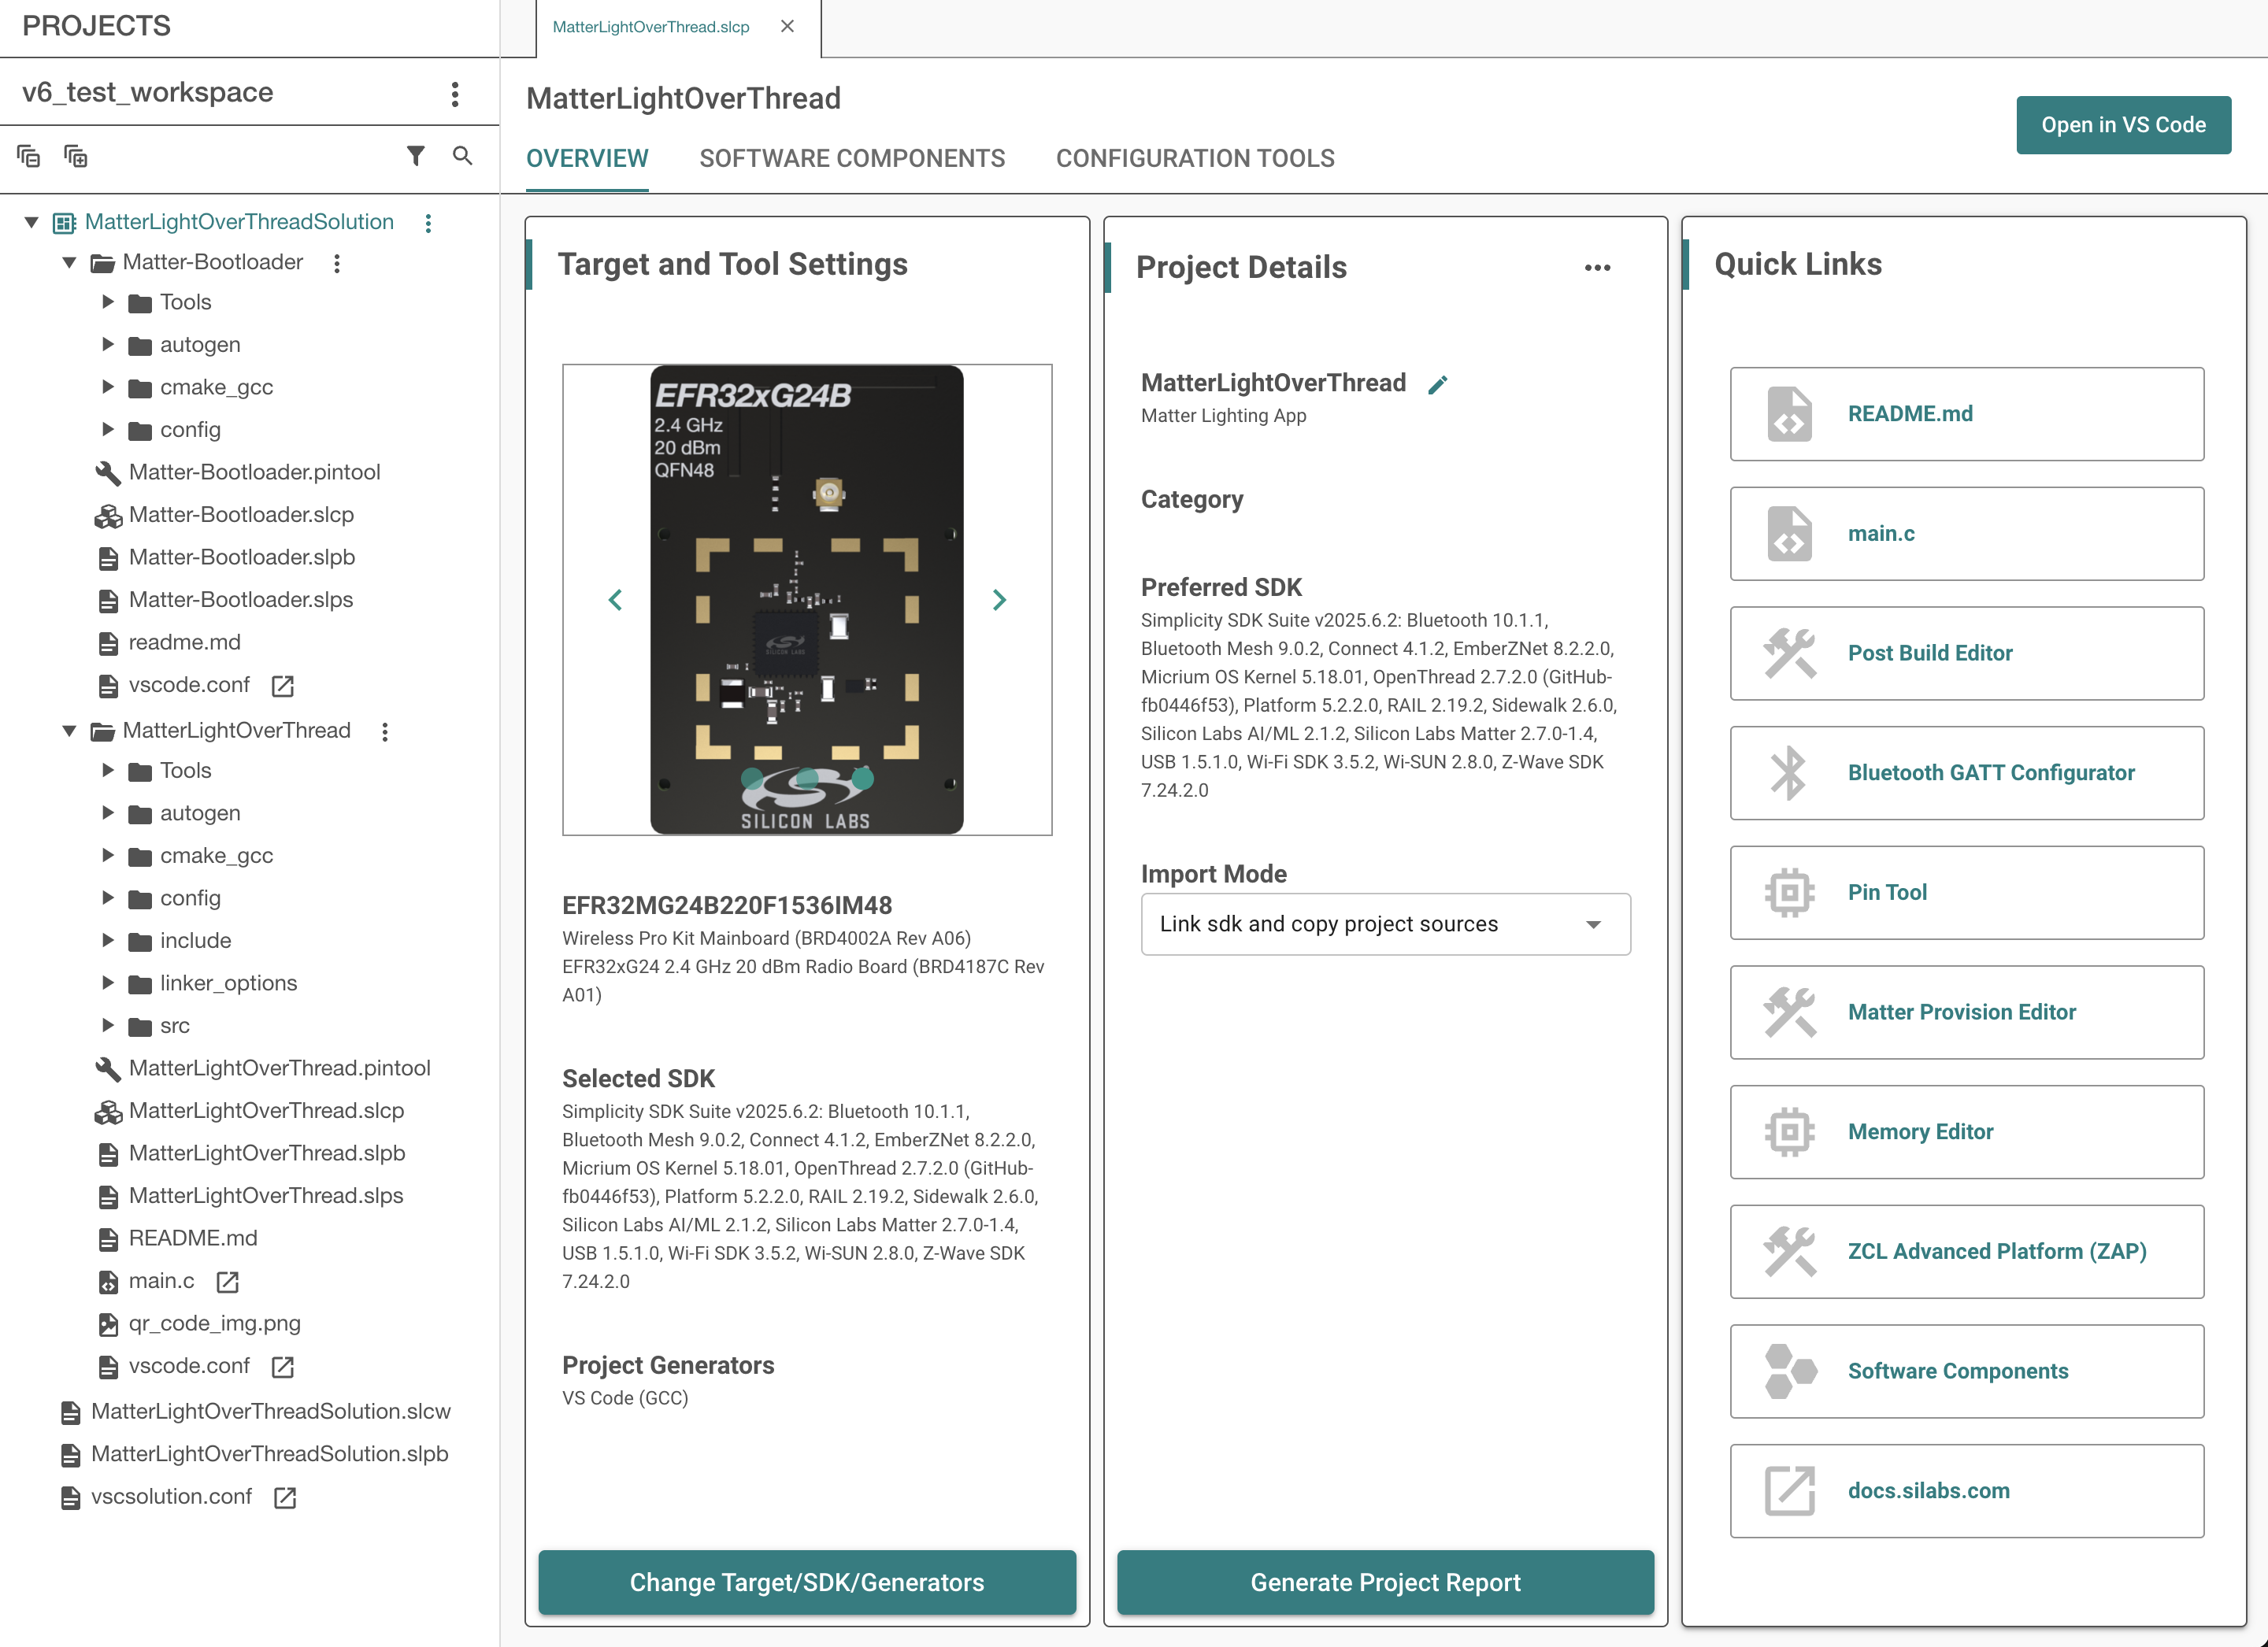Screen dimensions: 2268x1647
Task: Open external-link icon beside main.c
Action: click(x=227, y=1282)
